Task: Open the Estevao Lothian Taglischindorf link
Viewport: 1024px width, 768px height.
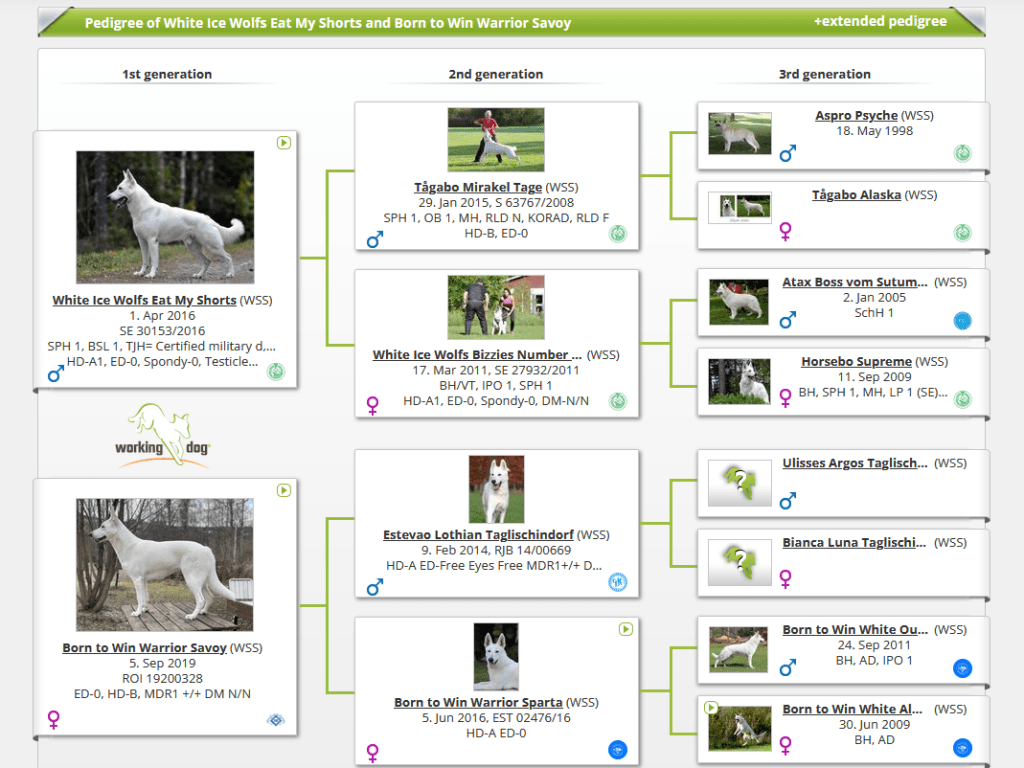Action: click(478, 535)
